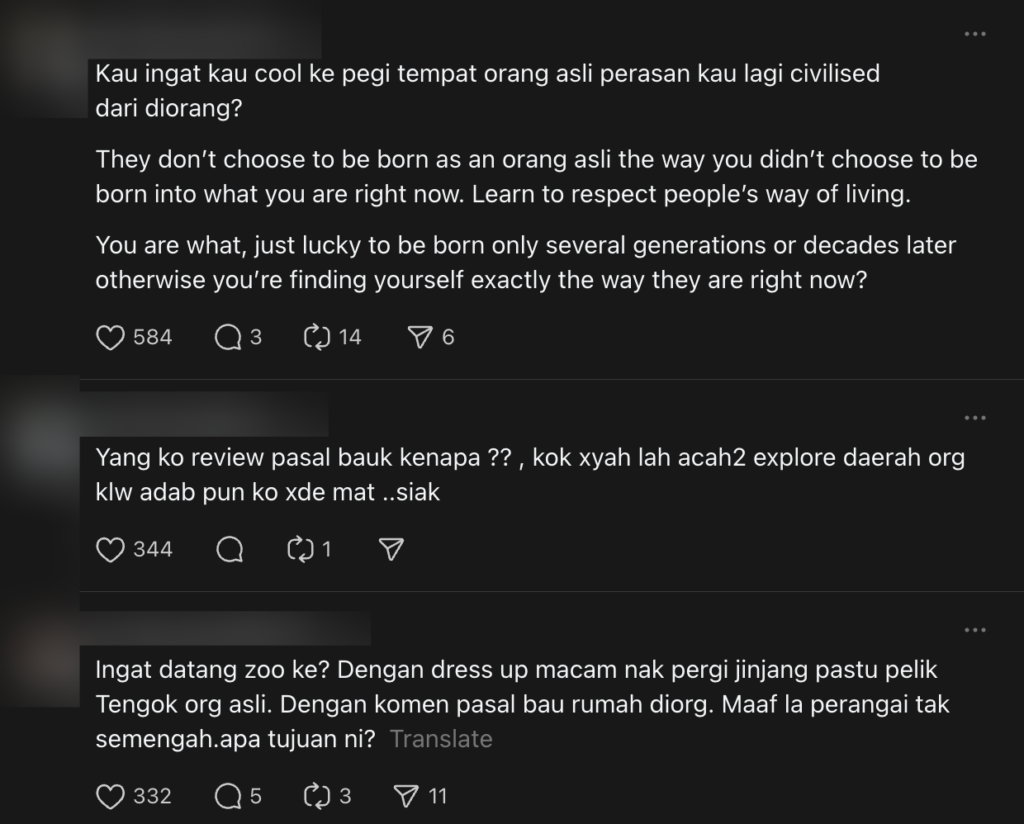Open the second commenter's blurred profile picture
The image size is (1024, 824).
[x=40, y=430]
